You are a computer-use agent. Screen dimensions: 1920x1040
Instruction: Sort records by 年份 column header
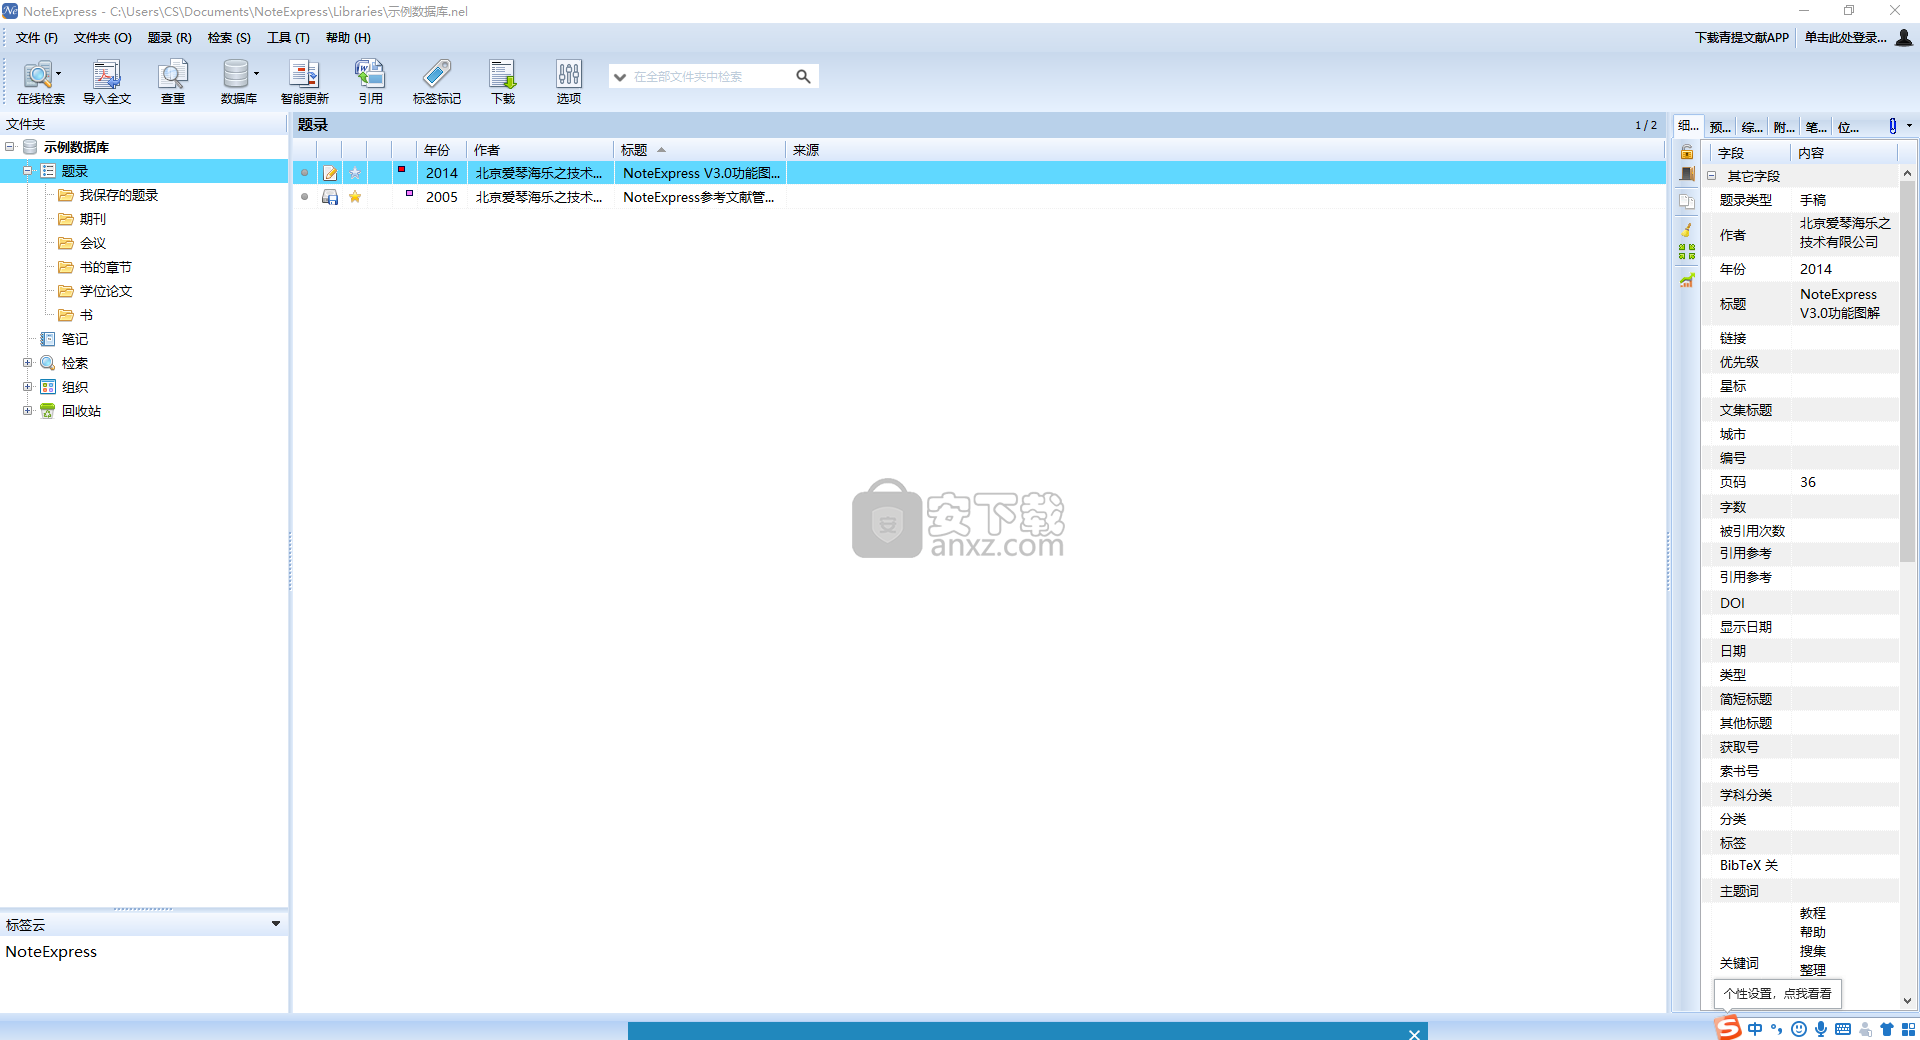point(441,150)
